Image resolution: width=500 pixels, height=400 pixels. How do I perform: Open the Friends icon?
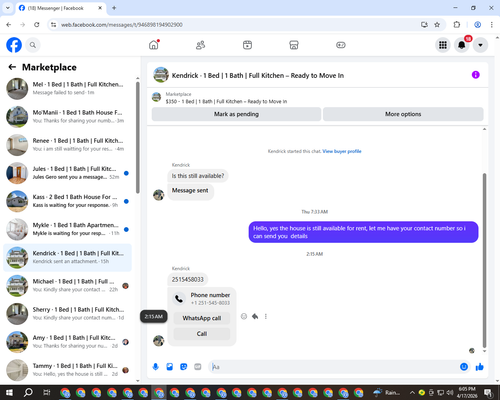[x=200, y=45]
